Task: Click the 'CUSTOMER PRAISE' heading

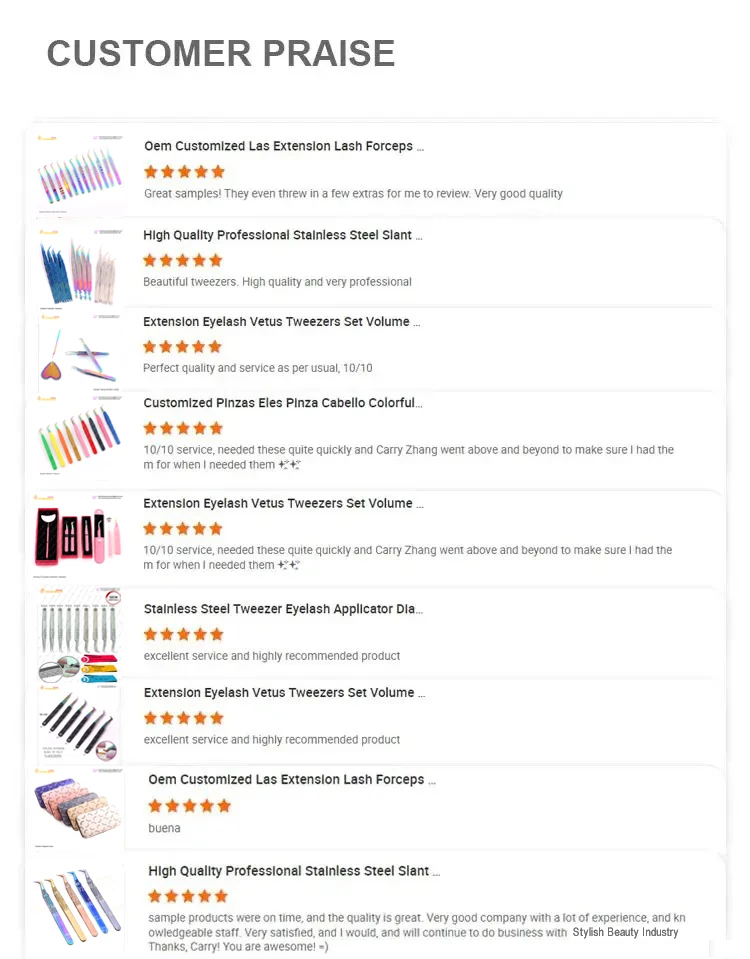Action: pyautogui.click(x=221, y=53)
